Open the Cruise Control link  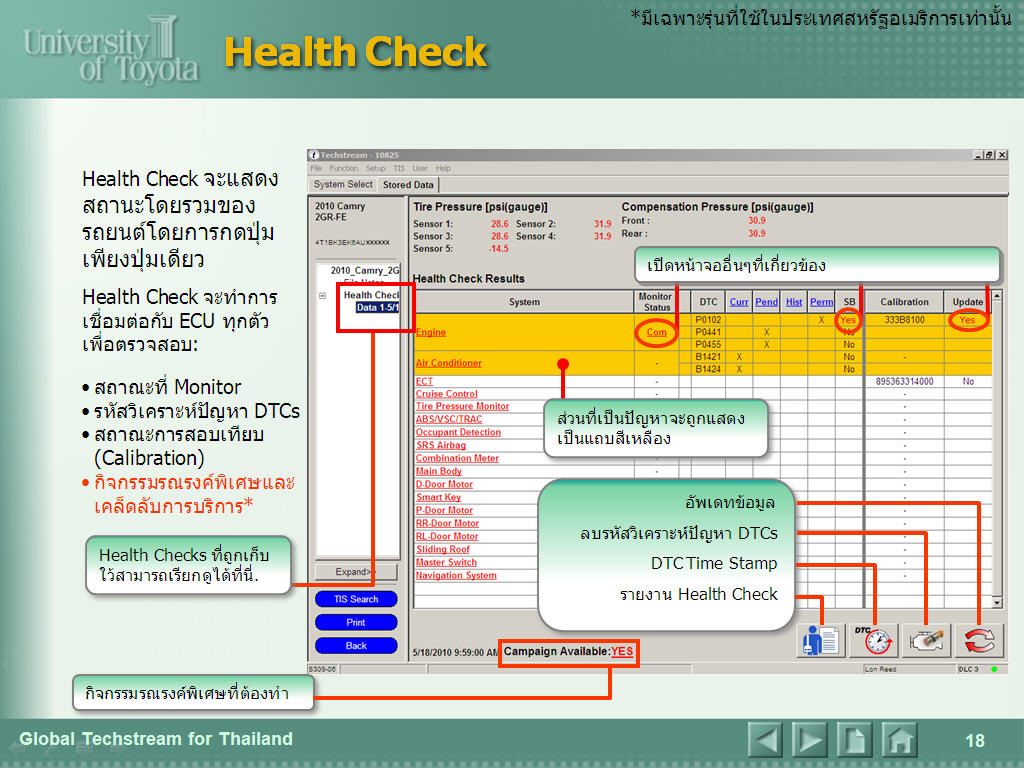(447, 394)
